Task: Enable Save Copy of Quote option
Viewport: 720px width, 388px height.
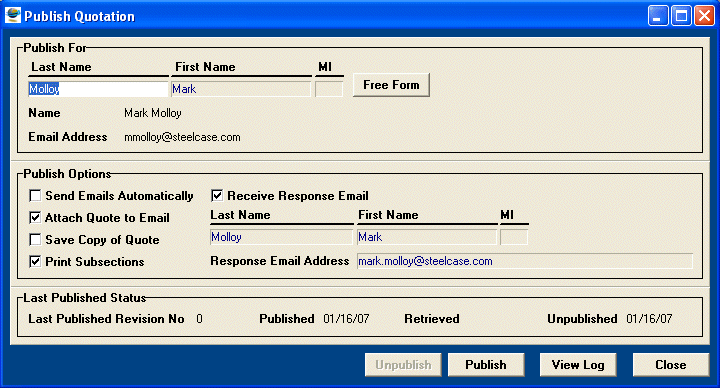Action: point(35,240)
